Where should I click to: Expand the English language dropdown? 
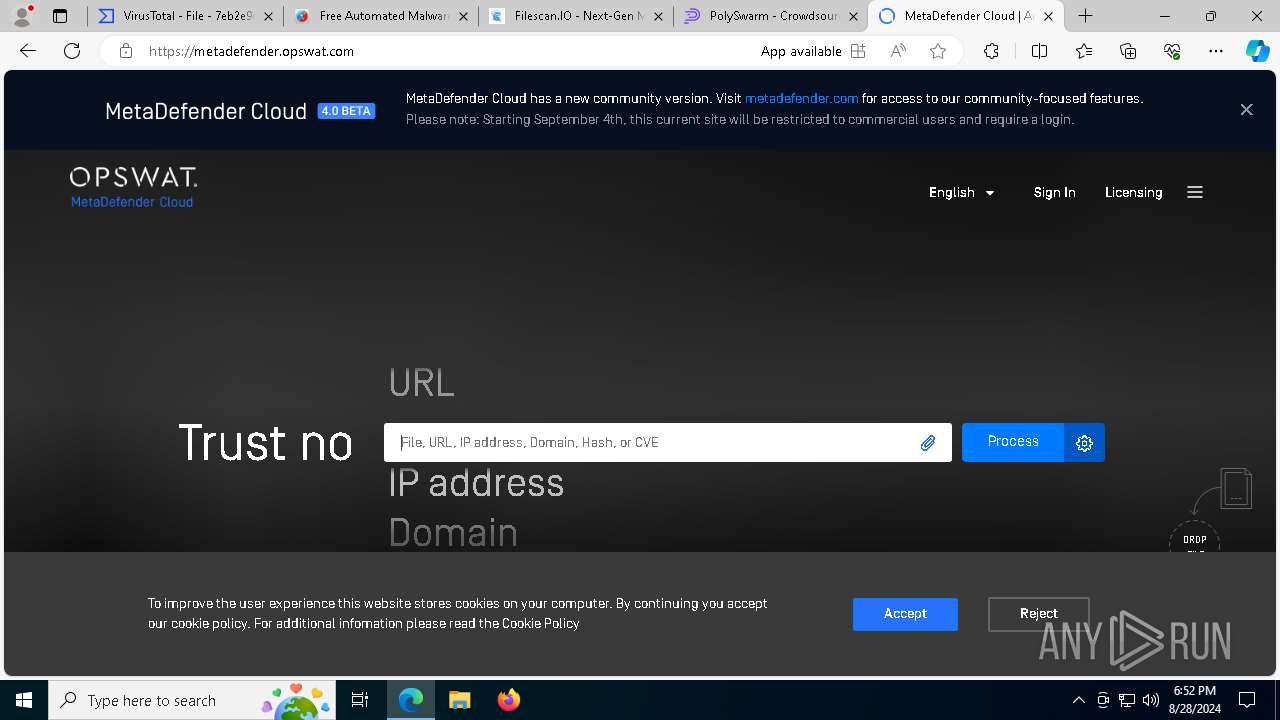(x=961, y=193)
